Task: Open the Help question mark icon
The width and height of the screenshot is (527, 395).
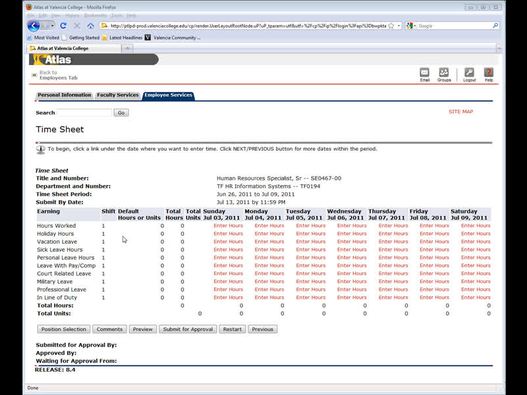Action: point(489,75)
